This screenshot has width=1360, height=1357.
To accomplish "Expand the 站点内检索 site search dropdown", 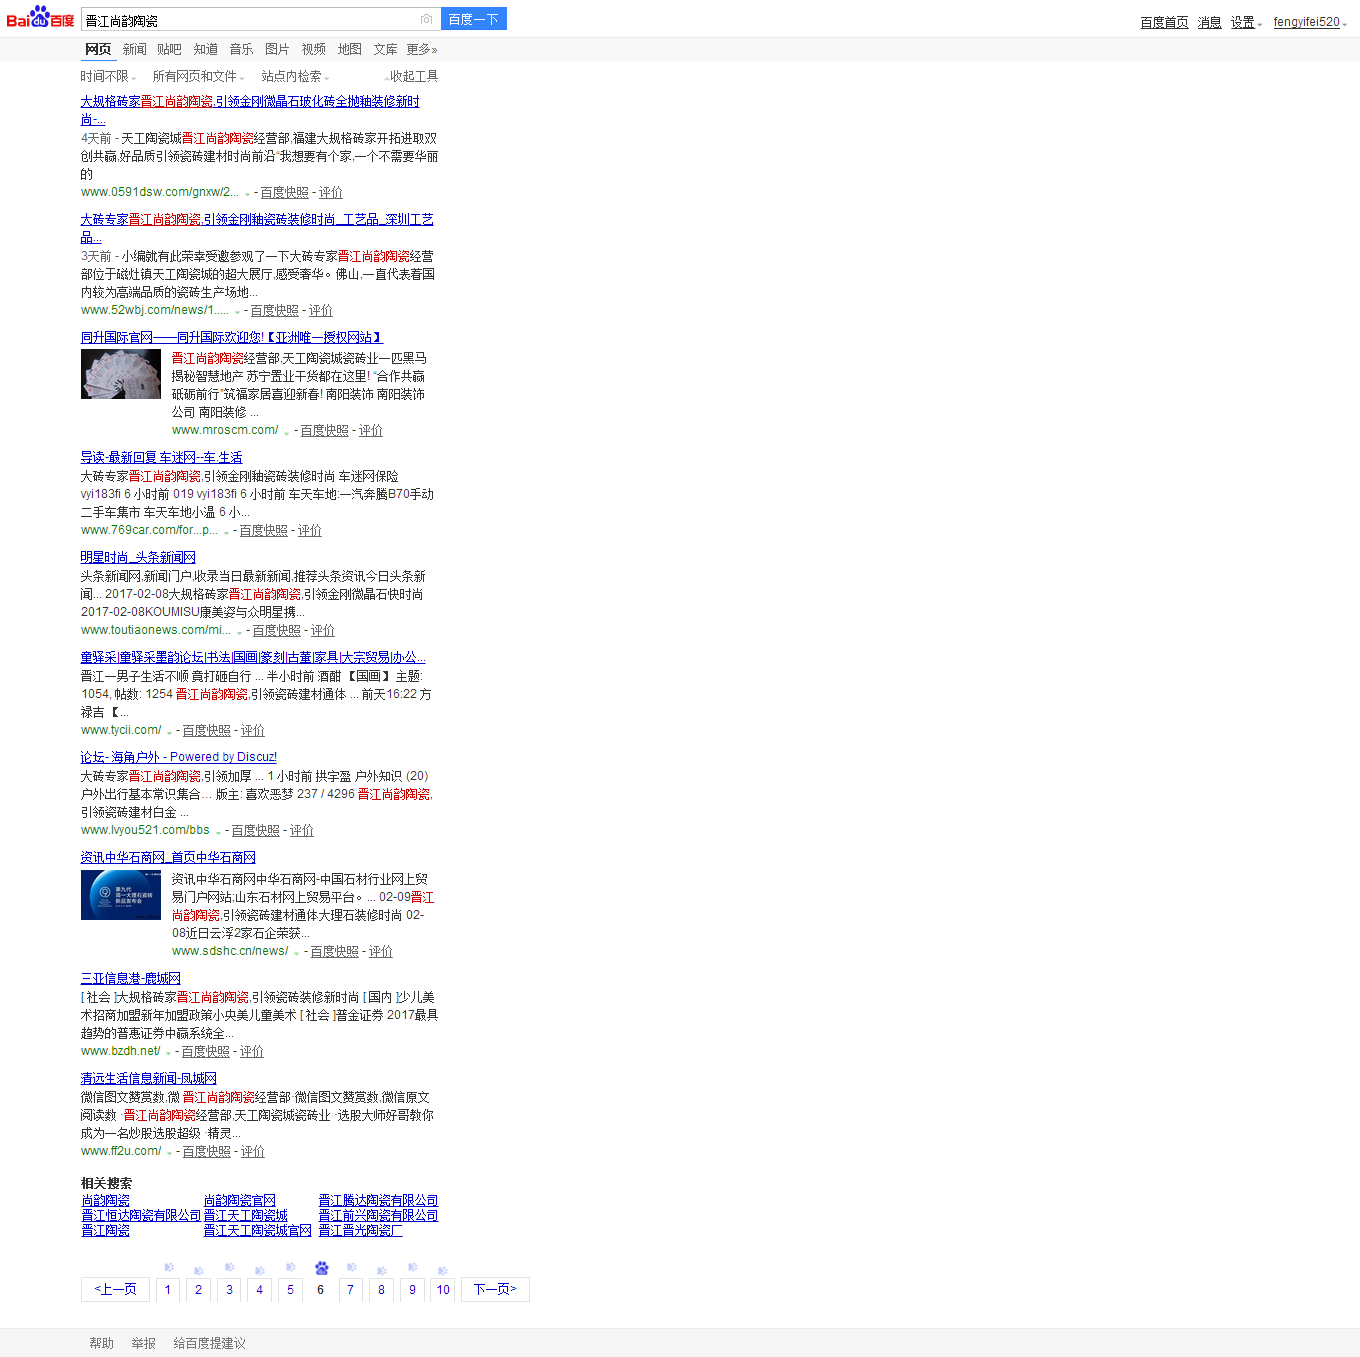I will (295, 76).
